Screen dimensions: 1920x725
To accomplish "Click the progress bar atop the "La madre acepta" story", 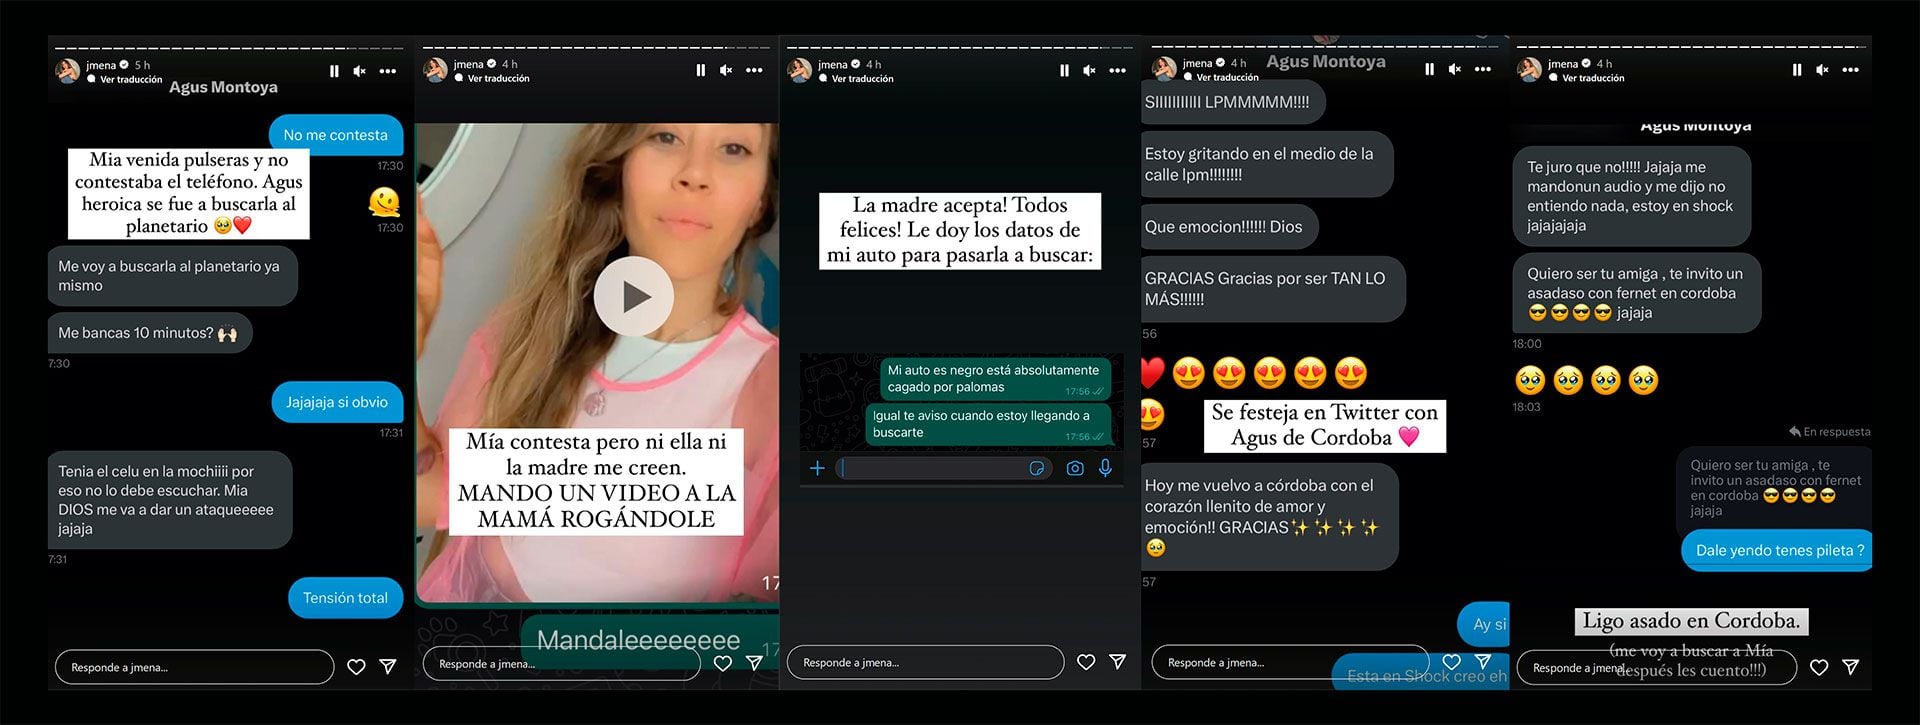I will coord(960,47).
